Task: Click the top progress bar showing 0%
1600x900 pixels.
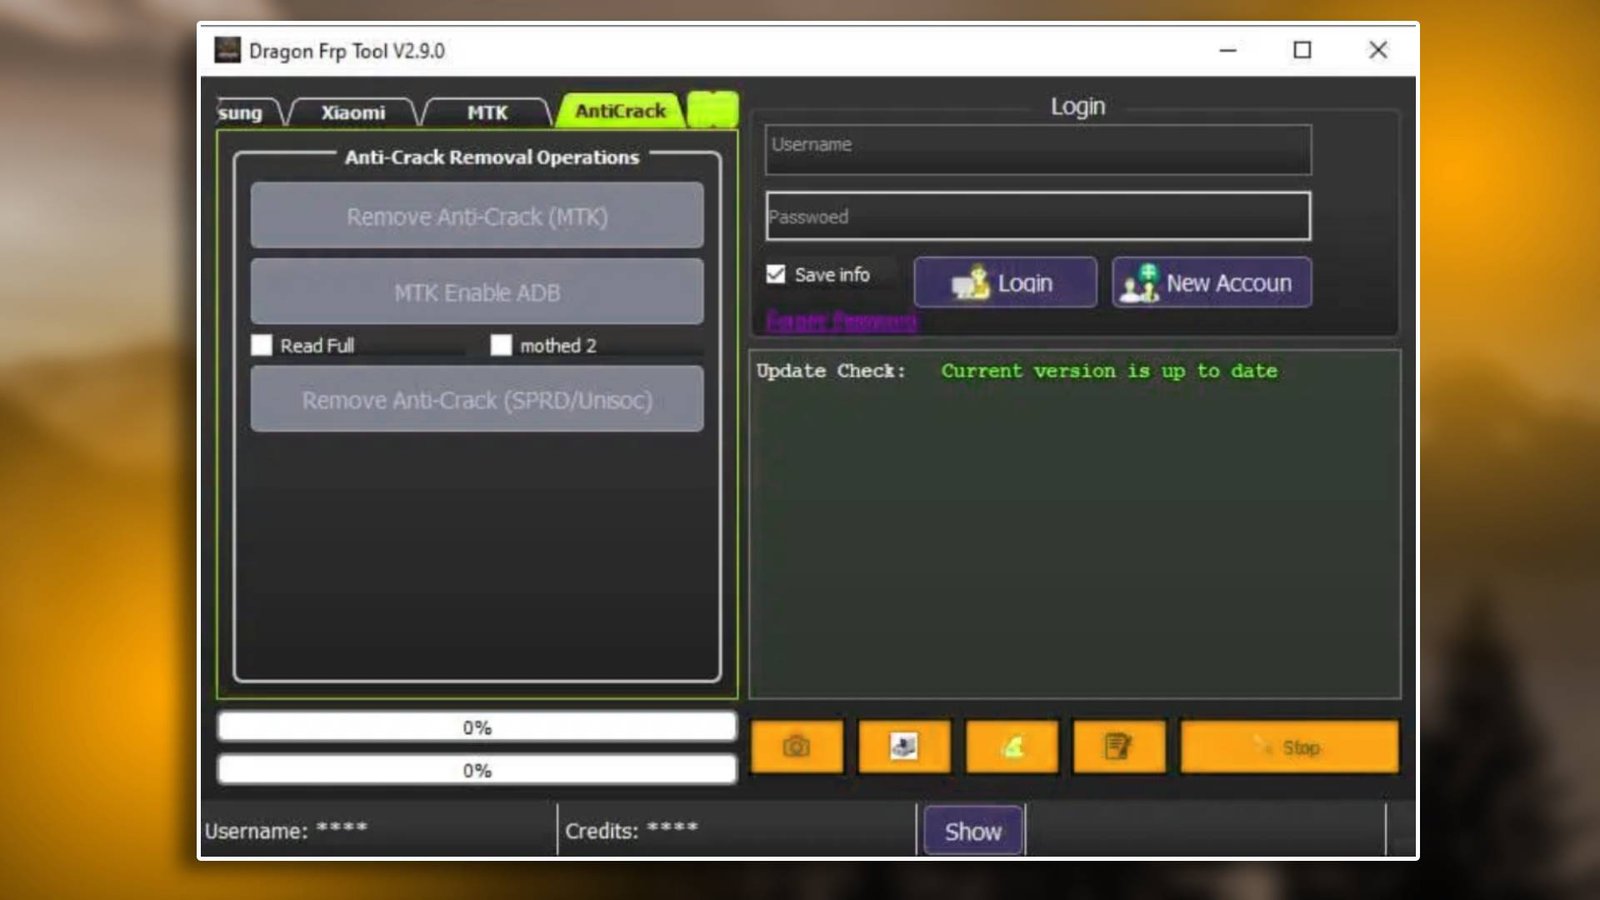Action: pos(477,727)
